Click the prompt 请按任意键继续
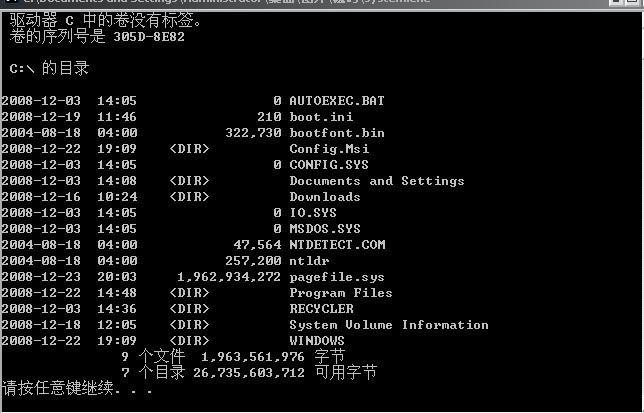This screenshot has height=413, width=644. [x=58, y=388]
